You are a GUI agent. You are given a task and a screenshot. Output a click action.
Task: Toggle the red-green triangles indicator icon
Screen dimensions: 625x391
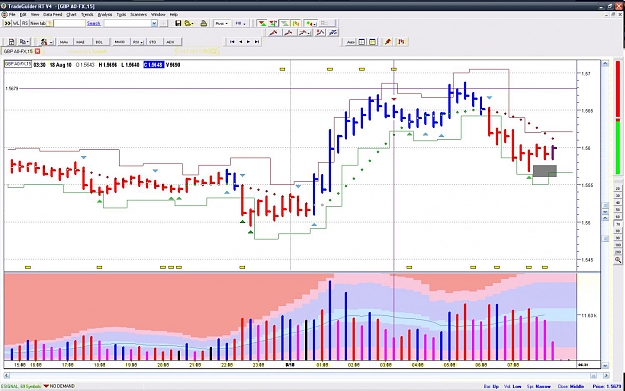pos(261,24)
